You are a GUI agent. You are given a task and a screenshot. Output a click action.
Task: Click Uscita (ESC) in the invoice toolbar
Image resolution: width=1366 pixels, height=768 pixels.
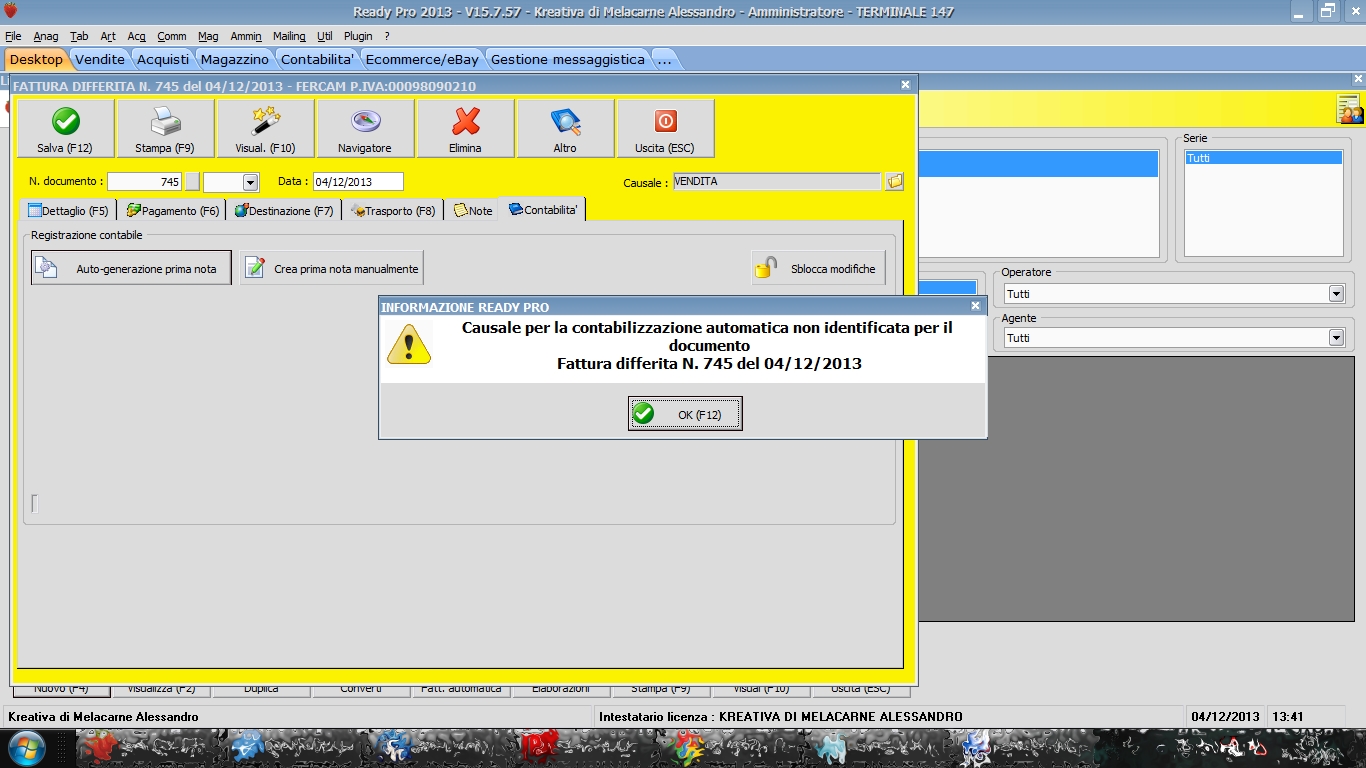[x=665, y=128]
